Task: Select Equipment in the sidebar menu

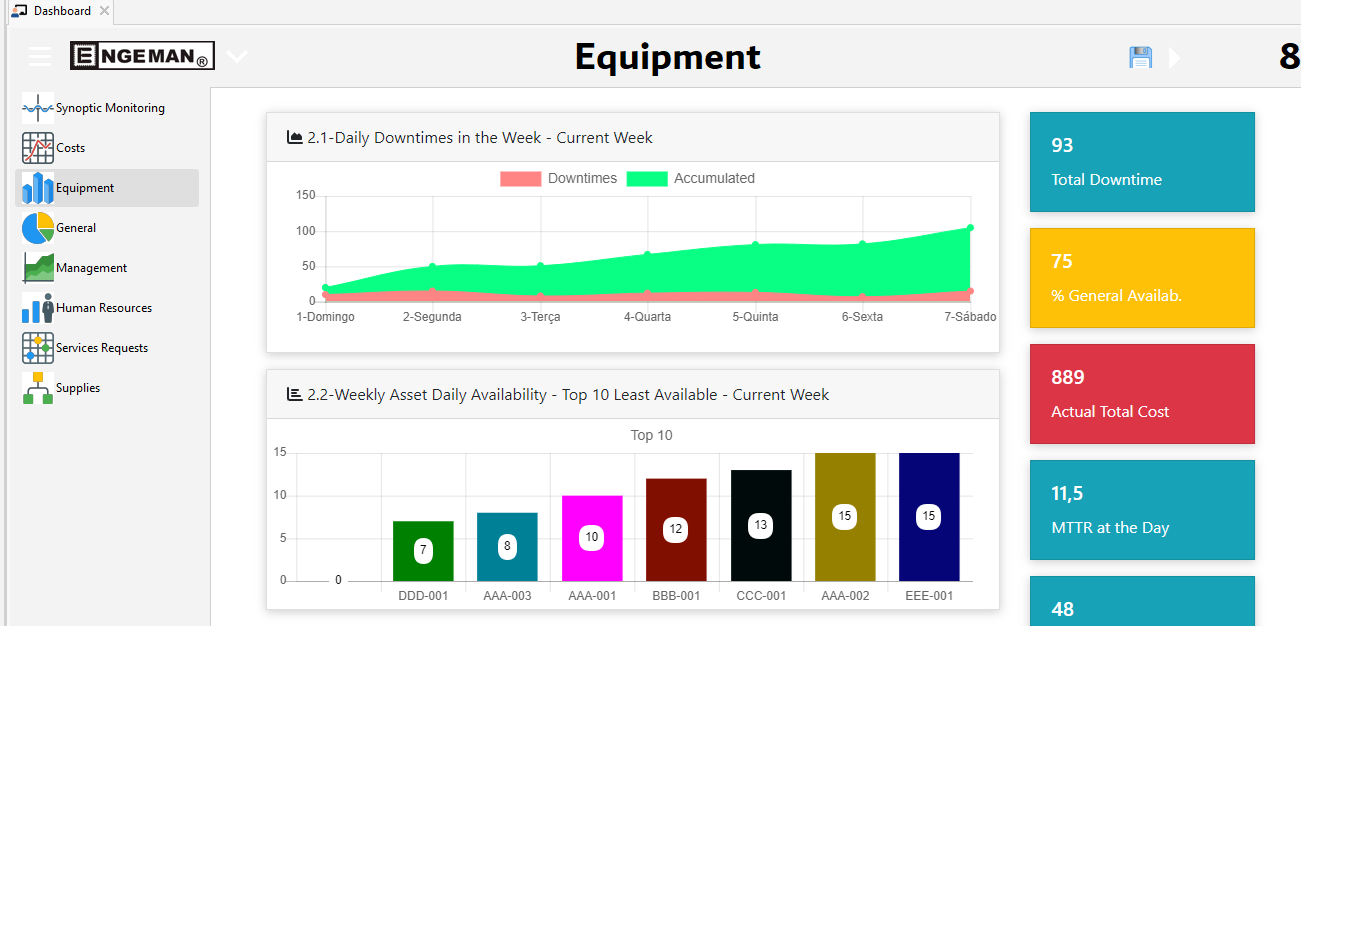Action: (85, 187)
